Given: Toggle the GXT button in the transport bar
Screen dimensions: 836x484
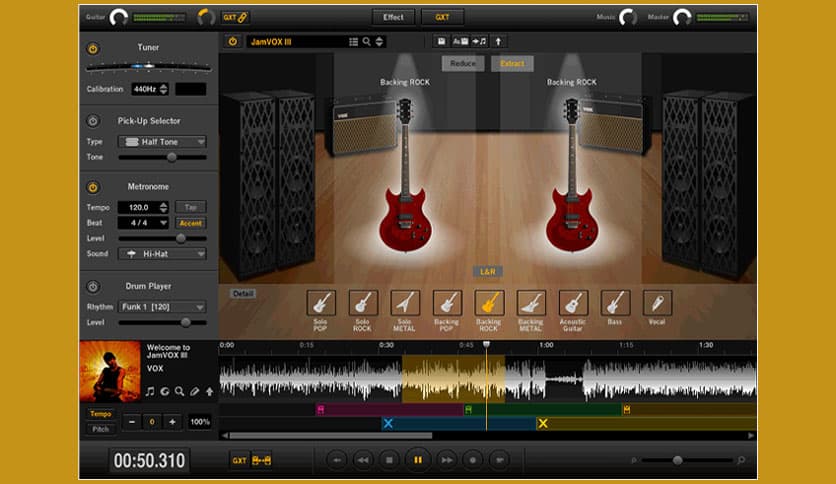Looking at the screenshot, I should coord(239,460).
